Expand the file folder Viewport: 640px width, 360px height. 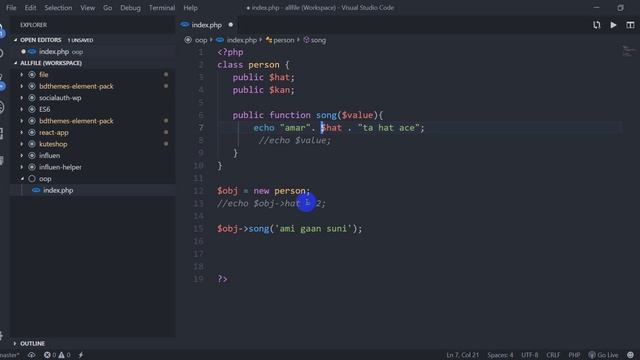pos(22,75)
